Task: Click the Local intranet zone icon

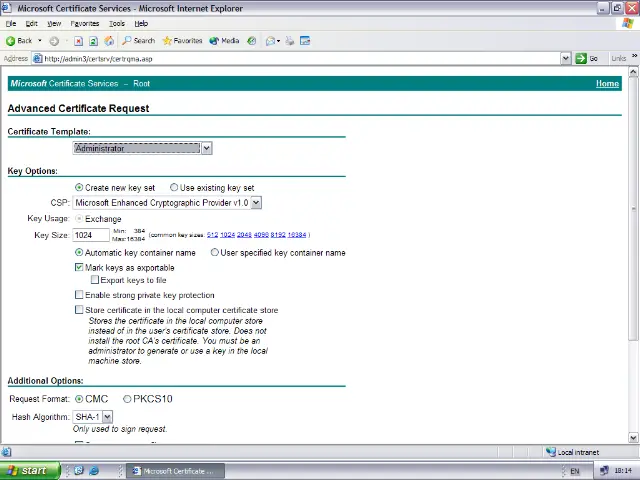Action: click(x=551, y=452)
